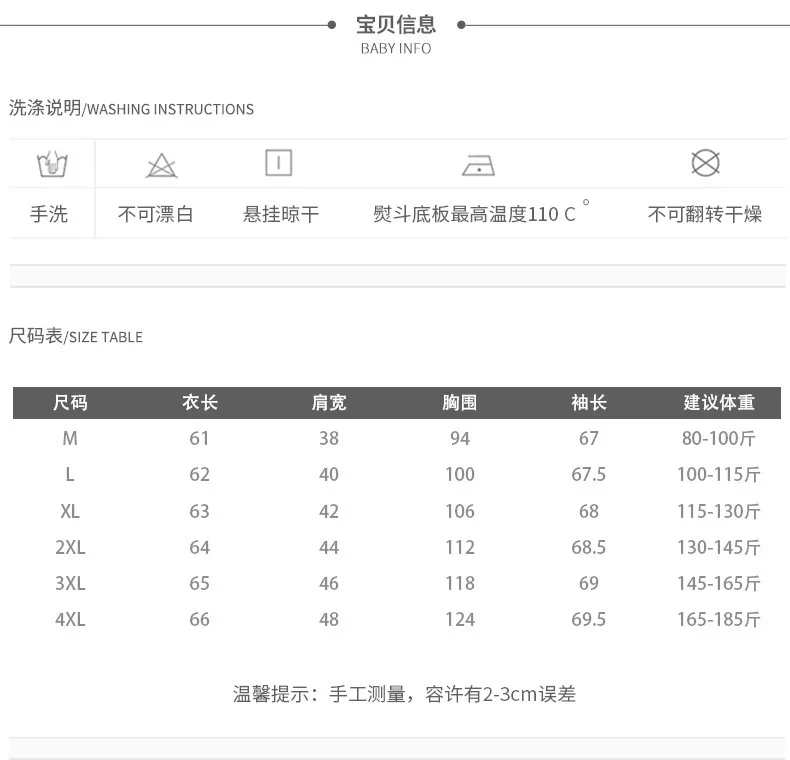
Task: Click the 袖长 column header
Action: [x=589, y=403]
